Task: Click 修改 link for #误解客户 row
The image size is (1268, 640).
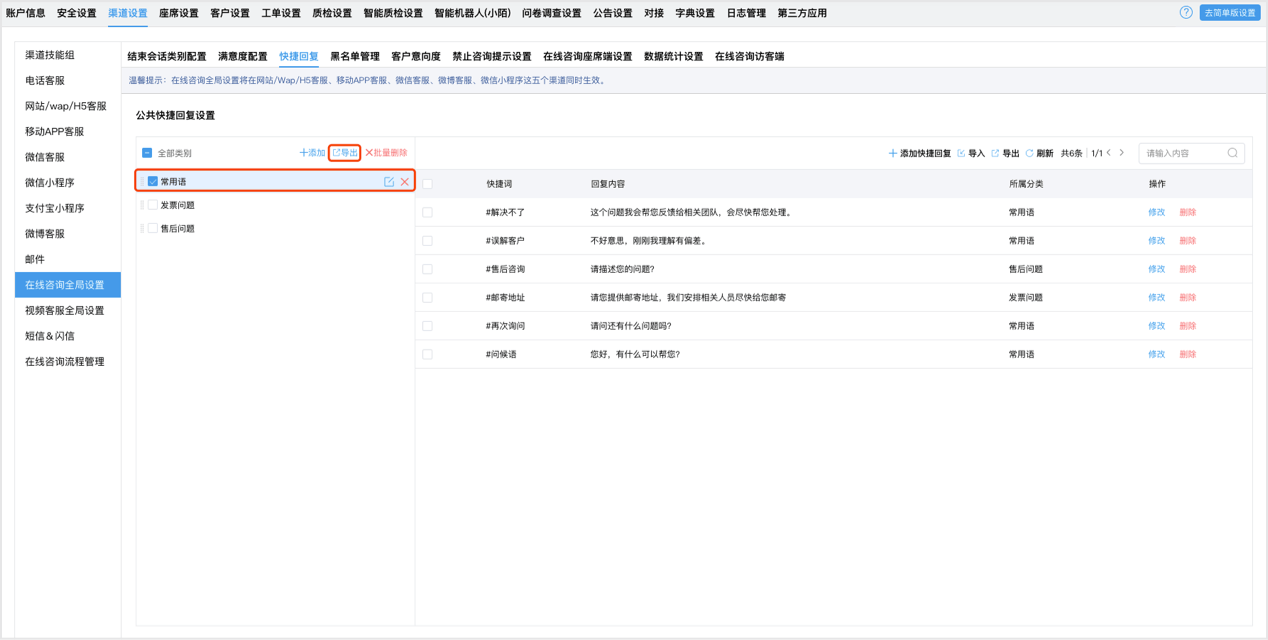Action: click(x=1157, y=241)
